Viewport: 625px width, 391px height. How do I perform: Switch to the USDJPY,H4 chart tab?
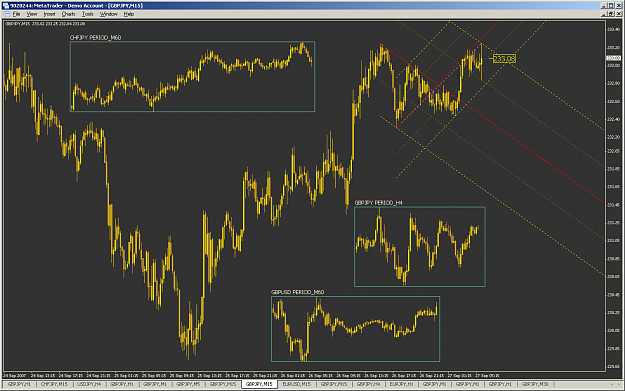(x=88, y=384)
